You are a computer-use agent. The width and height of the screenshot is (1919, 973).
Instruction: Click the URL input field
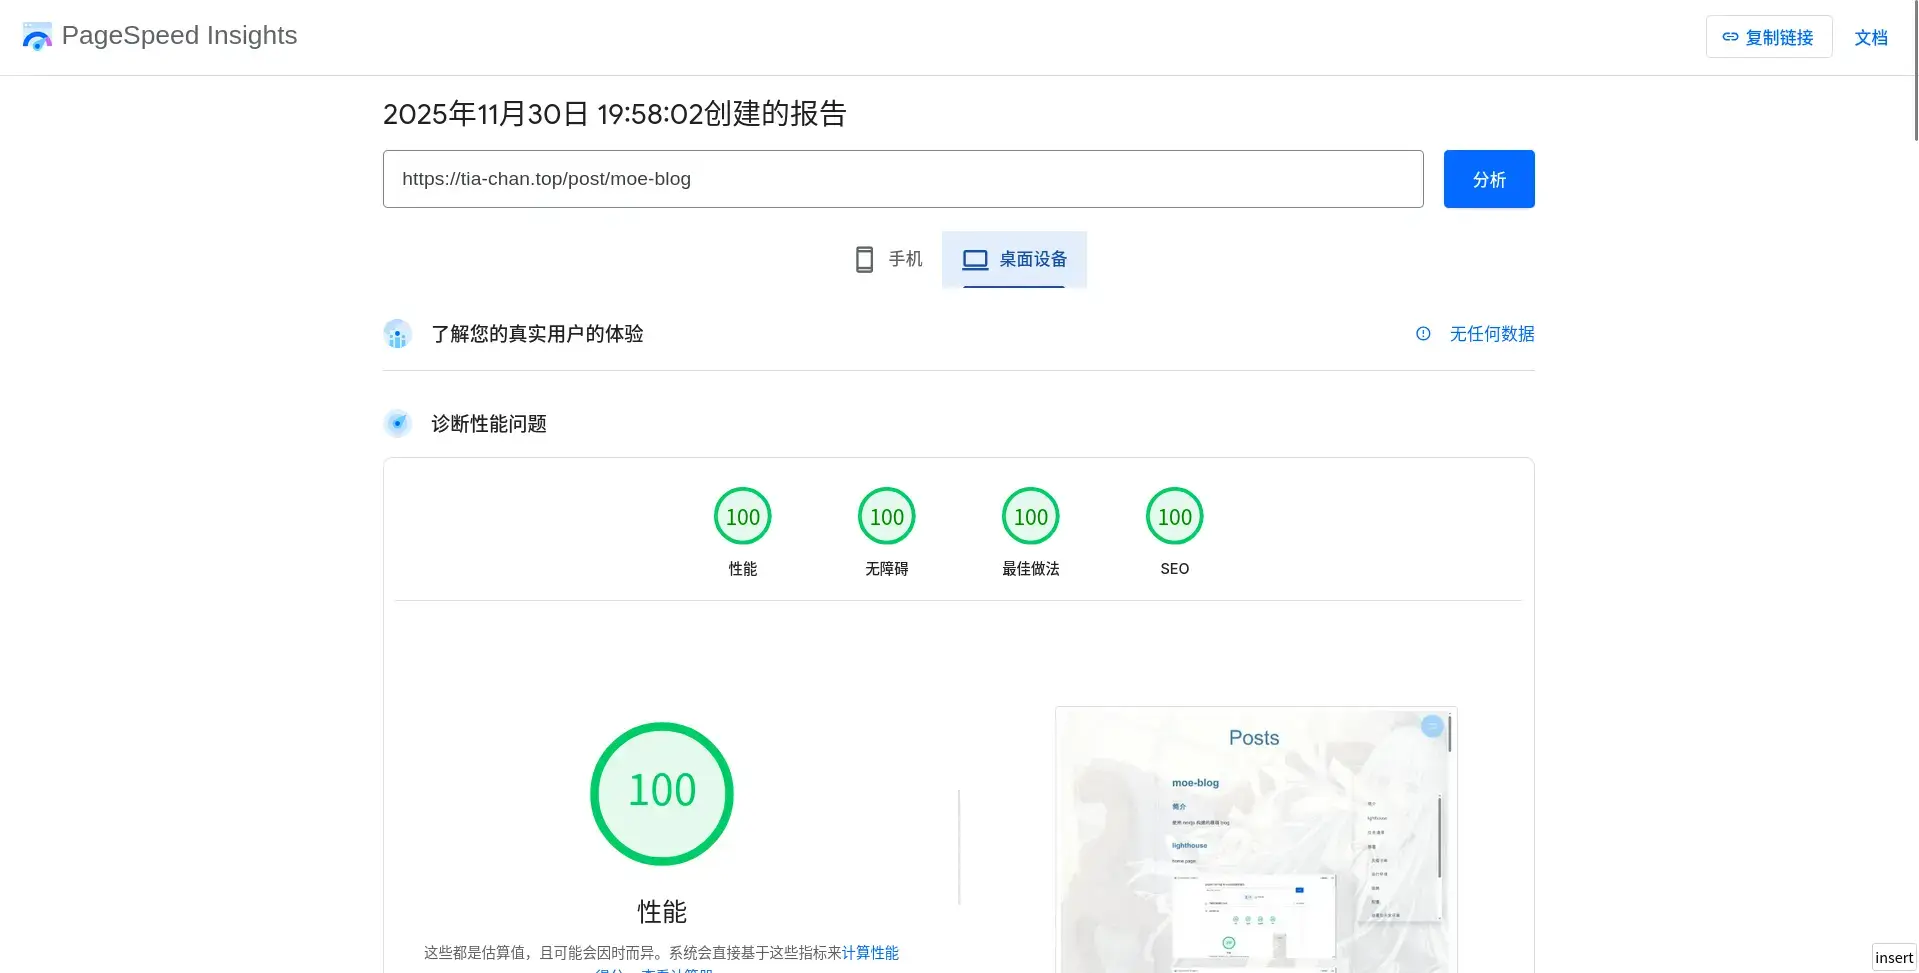click(x=902, y=179)
